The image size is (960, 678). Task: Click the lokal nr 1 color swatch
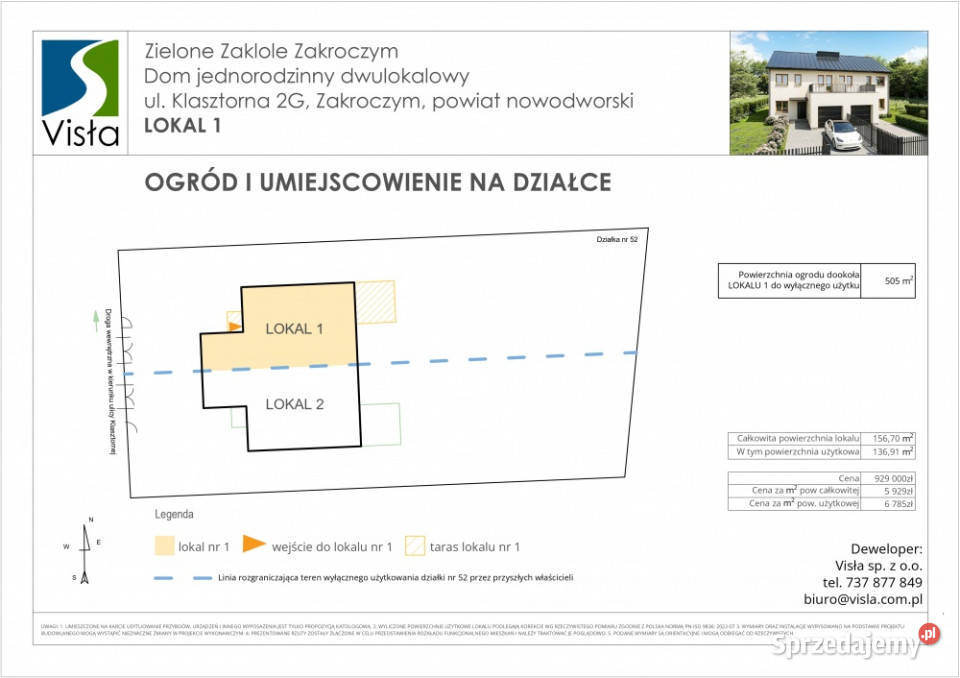tap(164, 546)
